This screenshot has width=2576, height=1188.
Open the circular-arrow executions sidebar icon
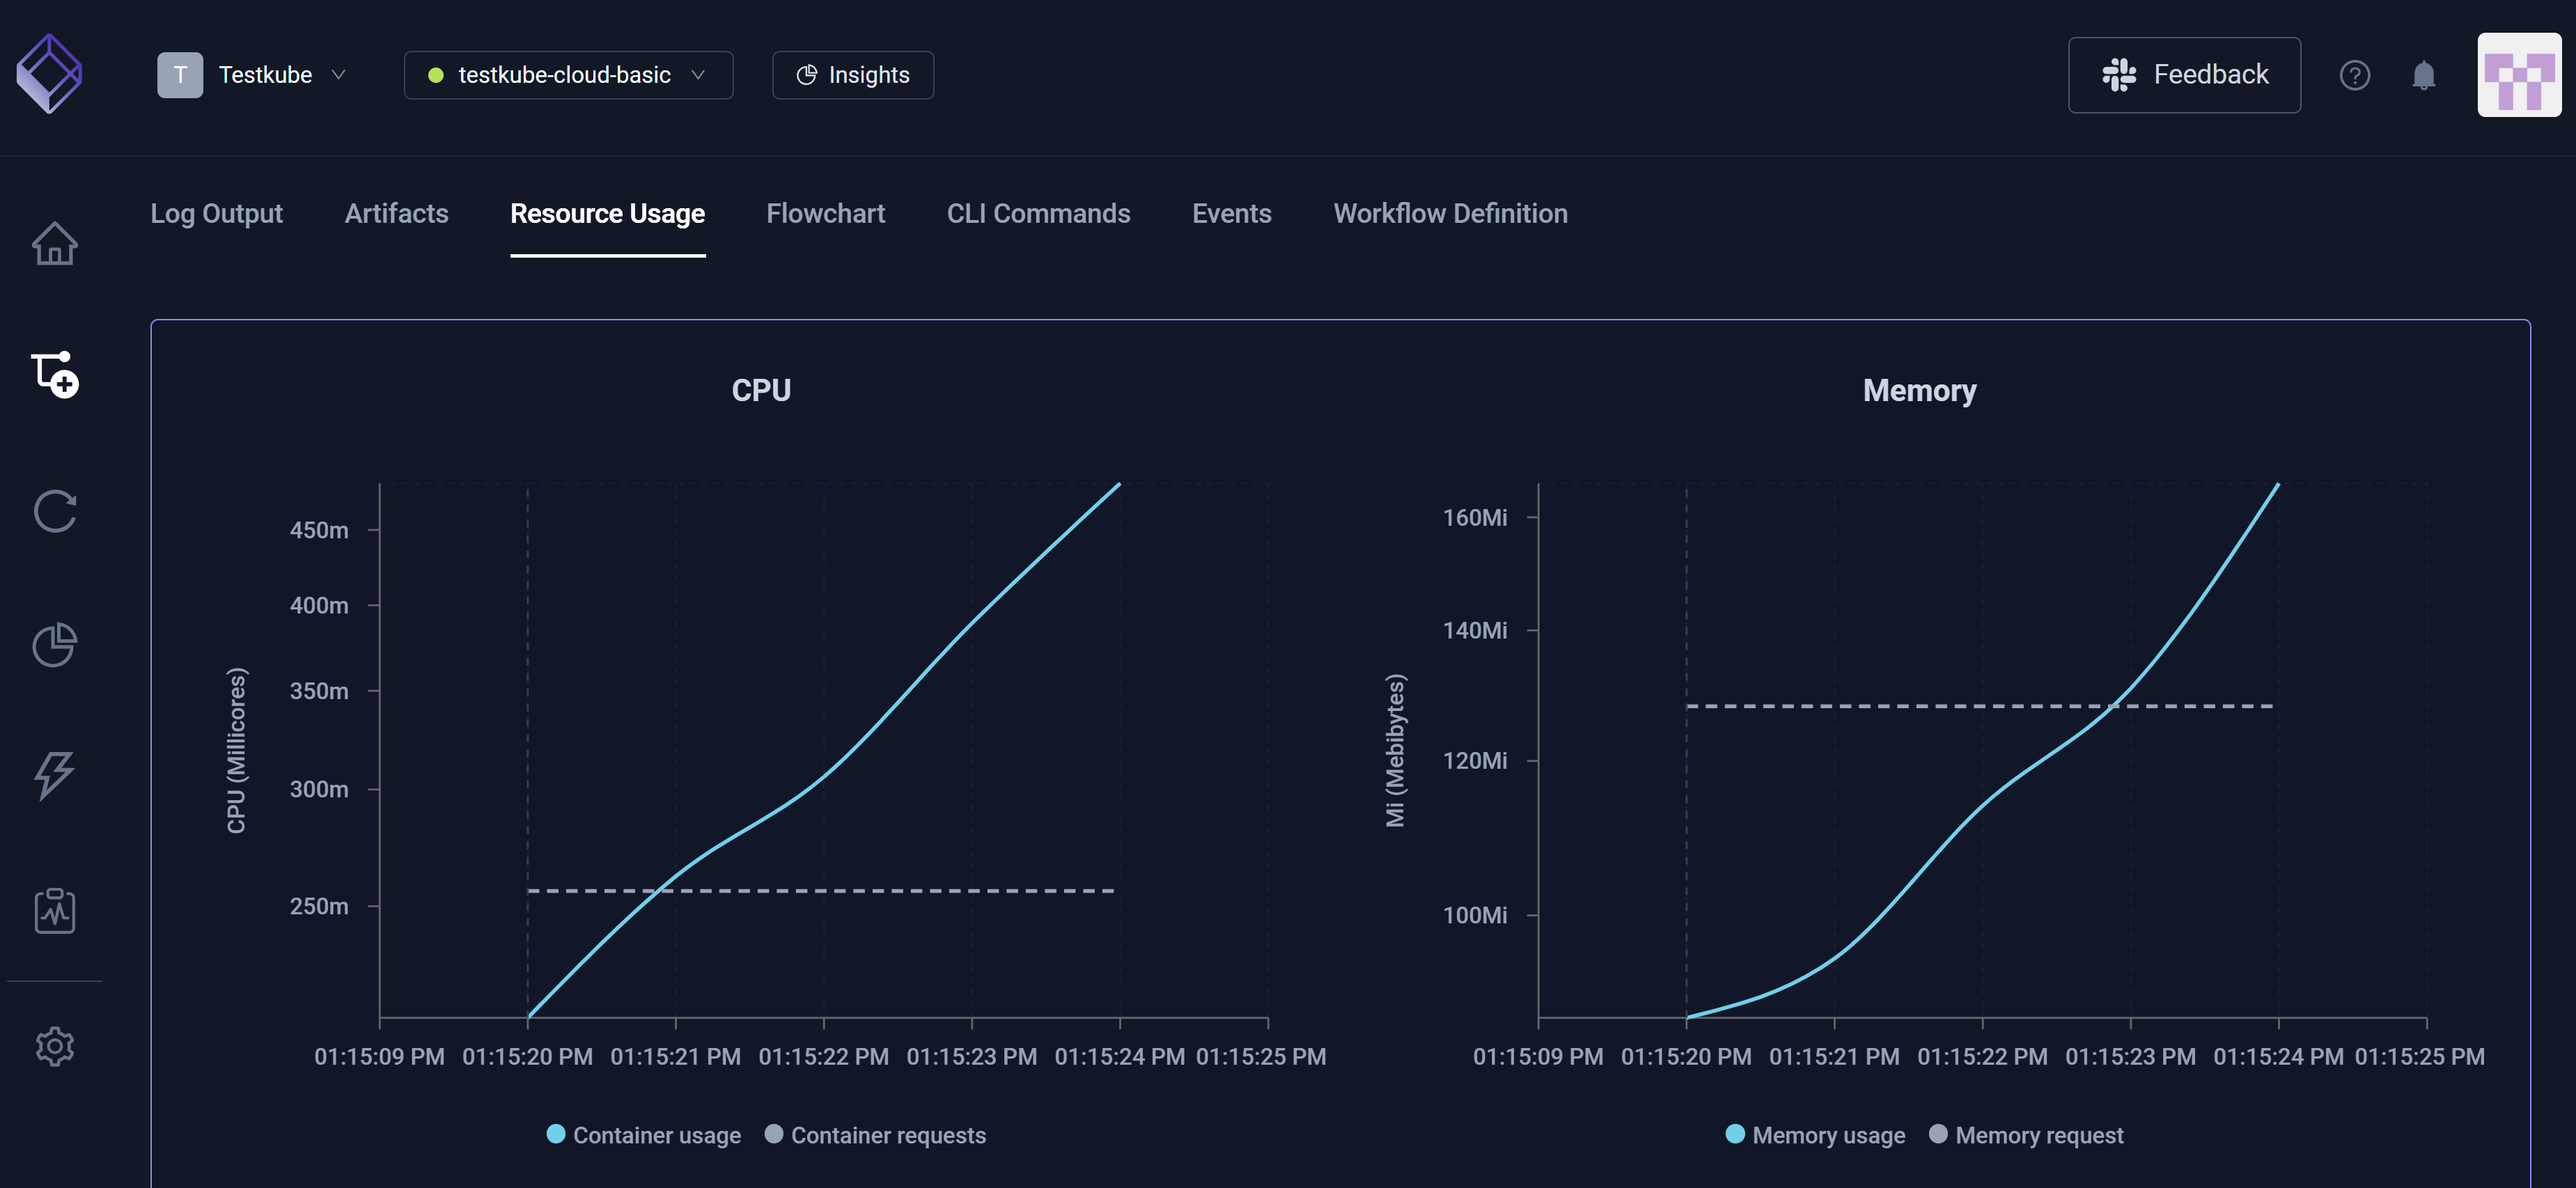point(54,511)
